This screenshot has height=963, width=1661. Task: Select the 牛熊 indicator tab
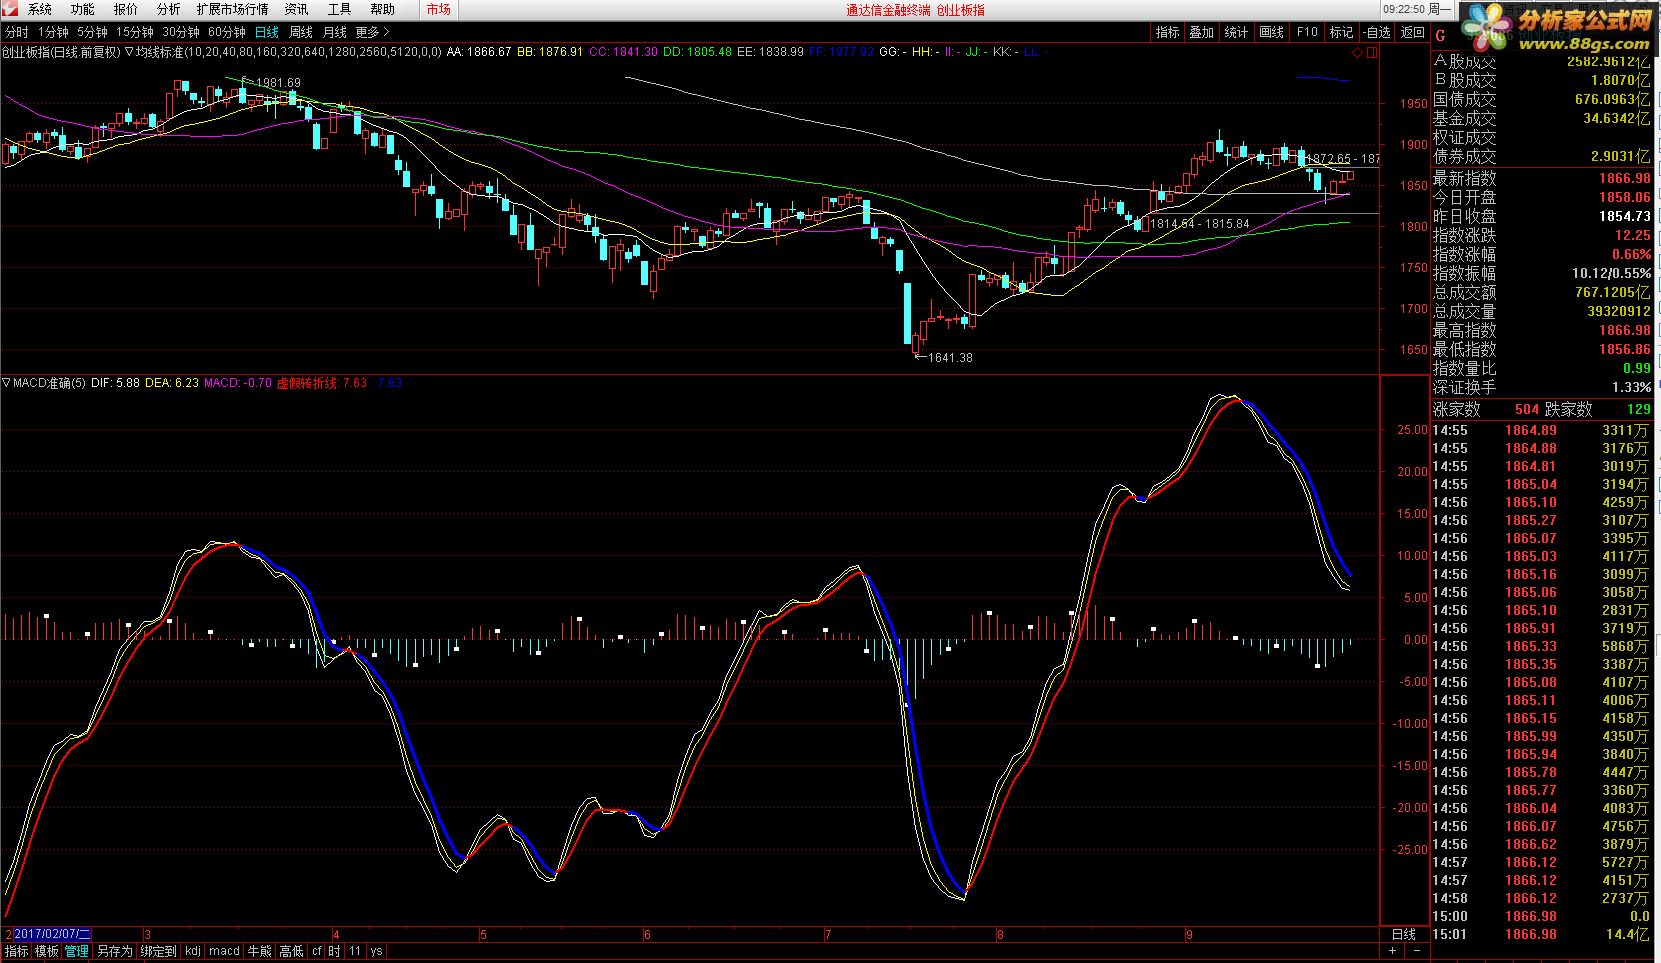(x=259, y=951)
